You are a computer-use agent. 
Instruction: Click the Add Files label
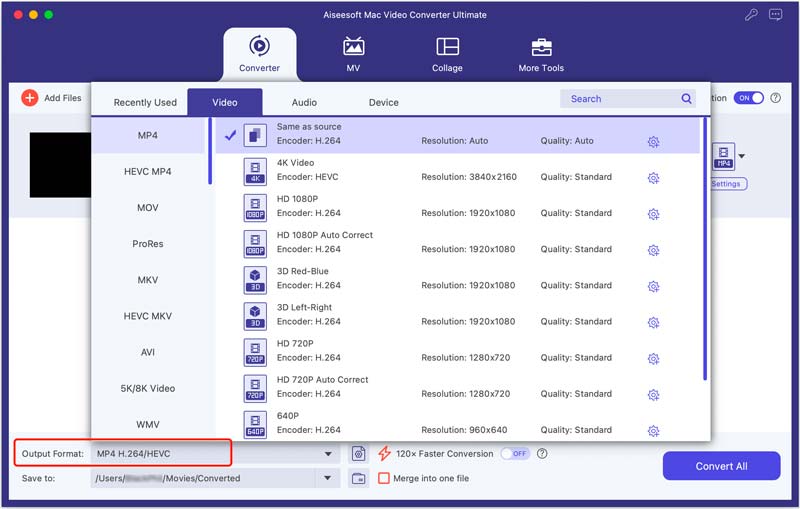tap(63, 98)
